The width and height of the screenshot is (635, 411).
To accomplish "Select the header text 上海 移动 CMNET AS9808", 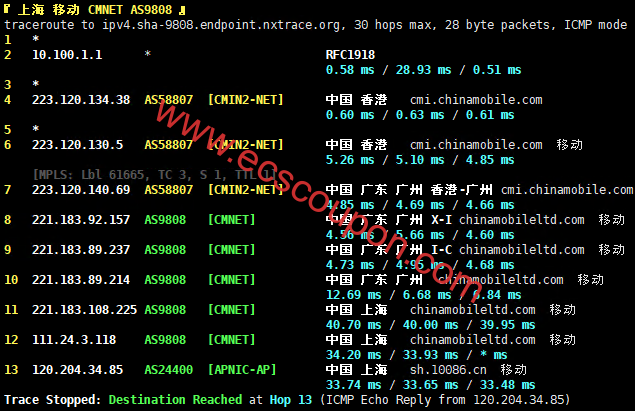I will point(95,9).
